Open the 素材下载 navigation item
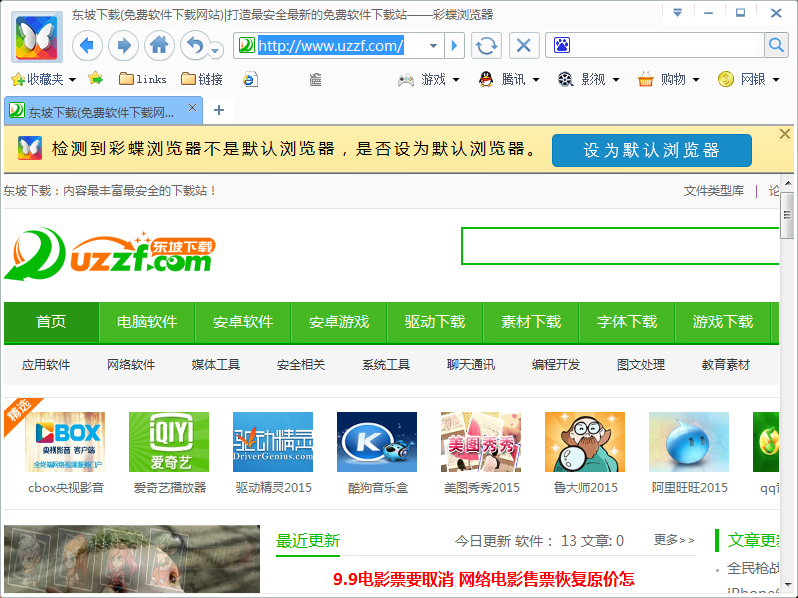 point(531,322)
